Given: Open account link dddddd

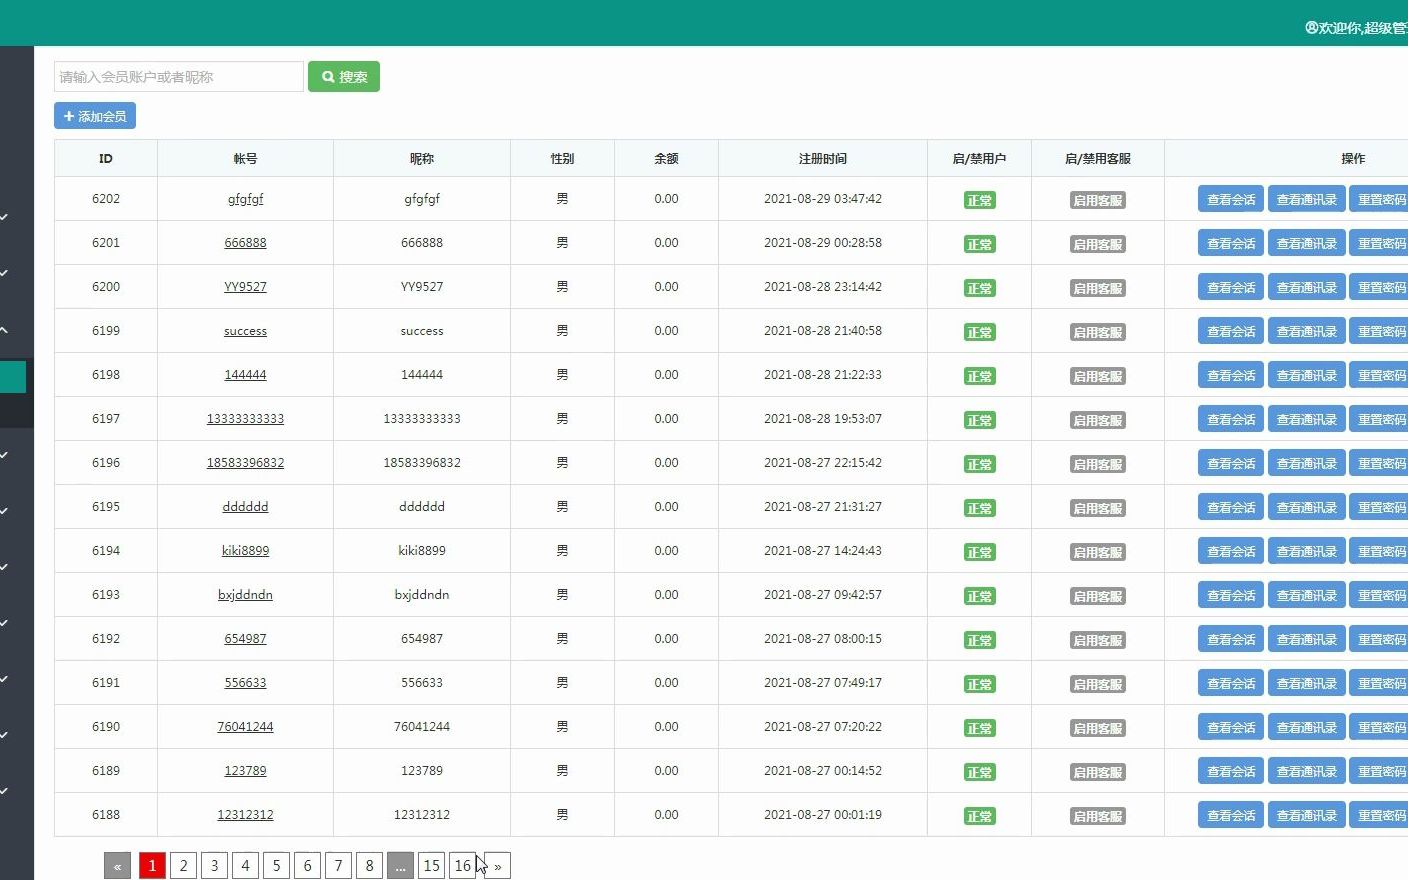Looking at the screenshot, I should click(x=245, y=507).
